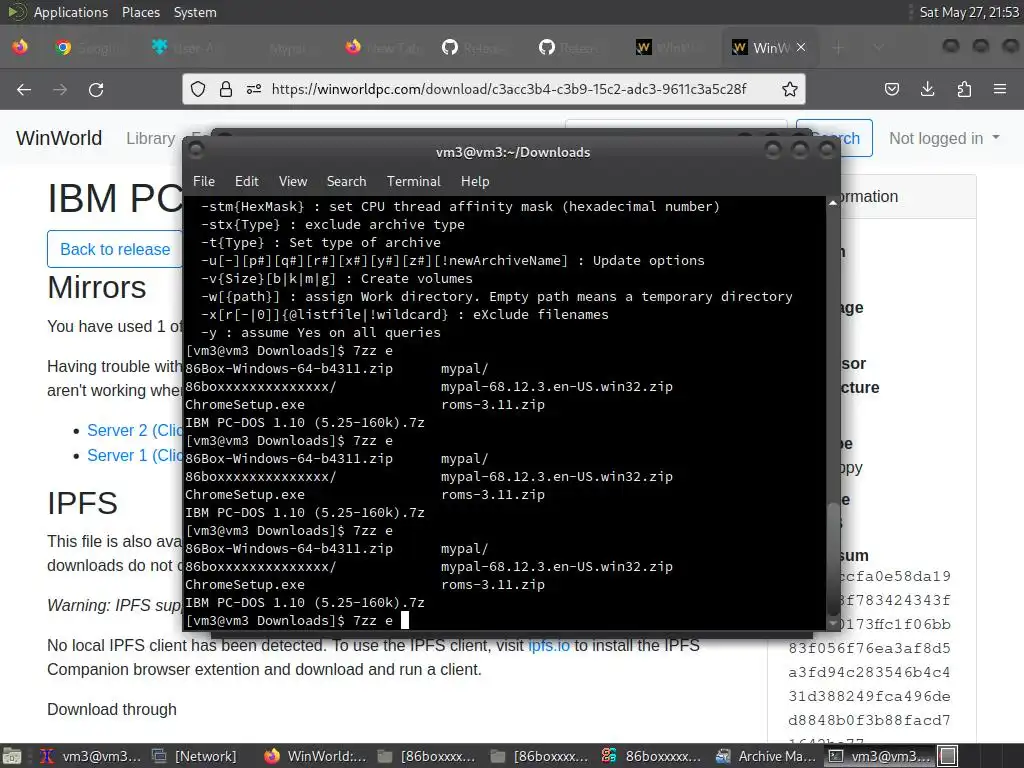This screenshot has width=1024, height=768.
Task: Open the Applications menu in top panel
Action: [71, 12]
